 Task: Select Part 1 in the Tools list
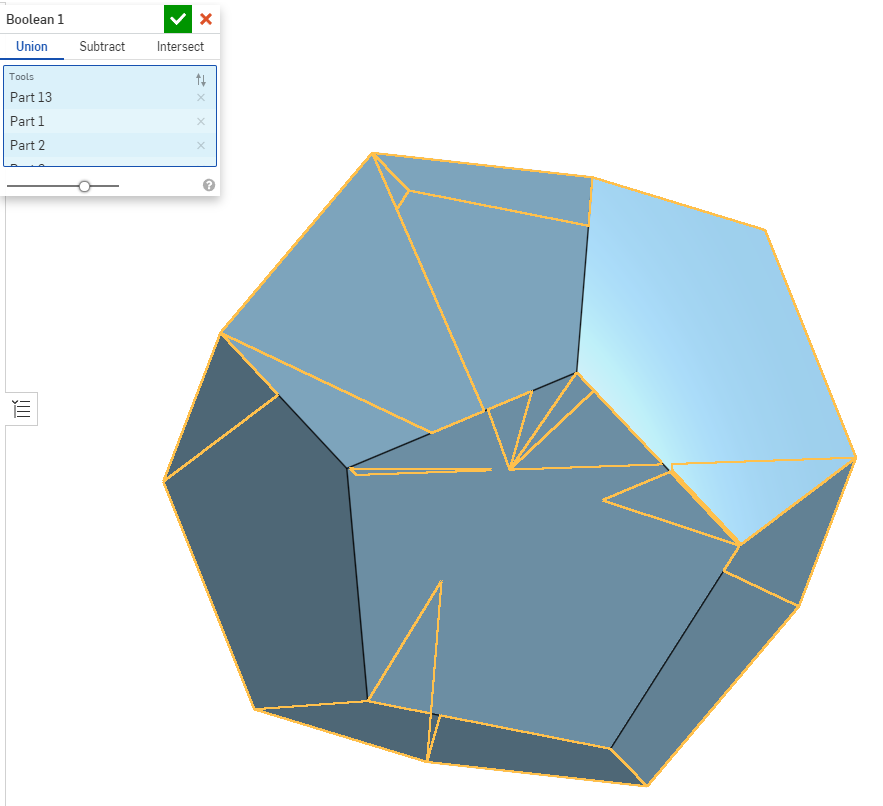(x=110, y=121)
